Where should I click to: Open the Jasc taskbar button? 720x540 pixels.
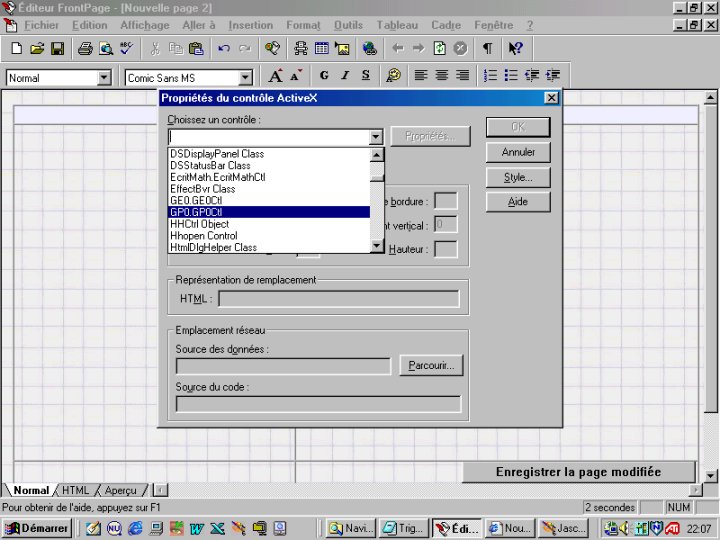click(x=563, y=529)
